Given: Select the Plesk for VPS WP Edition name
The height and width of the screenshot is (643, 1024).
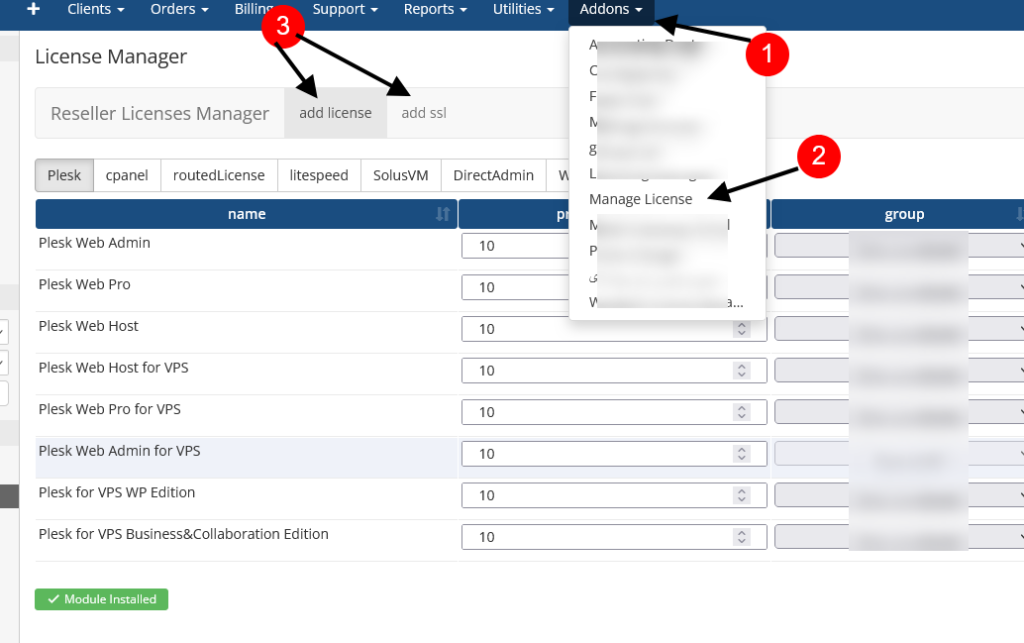Looking at the screenshot, I should (116, 492).
